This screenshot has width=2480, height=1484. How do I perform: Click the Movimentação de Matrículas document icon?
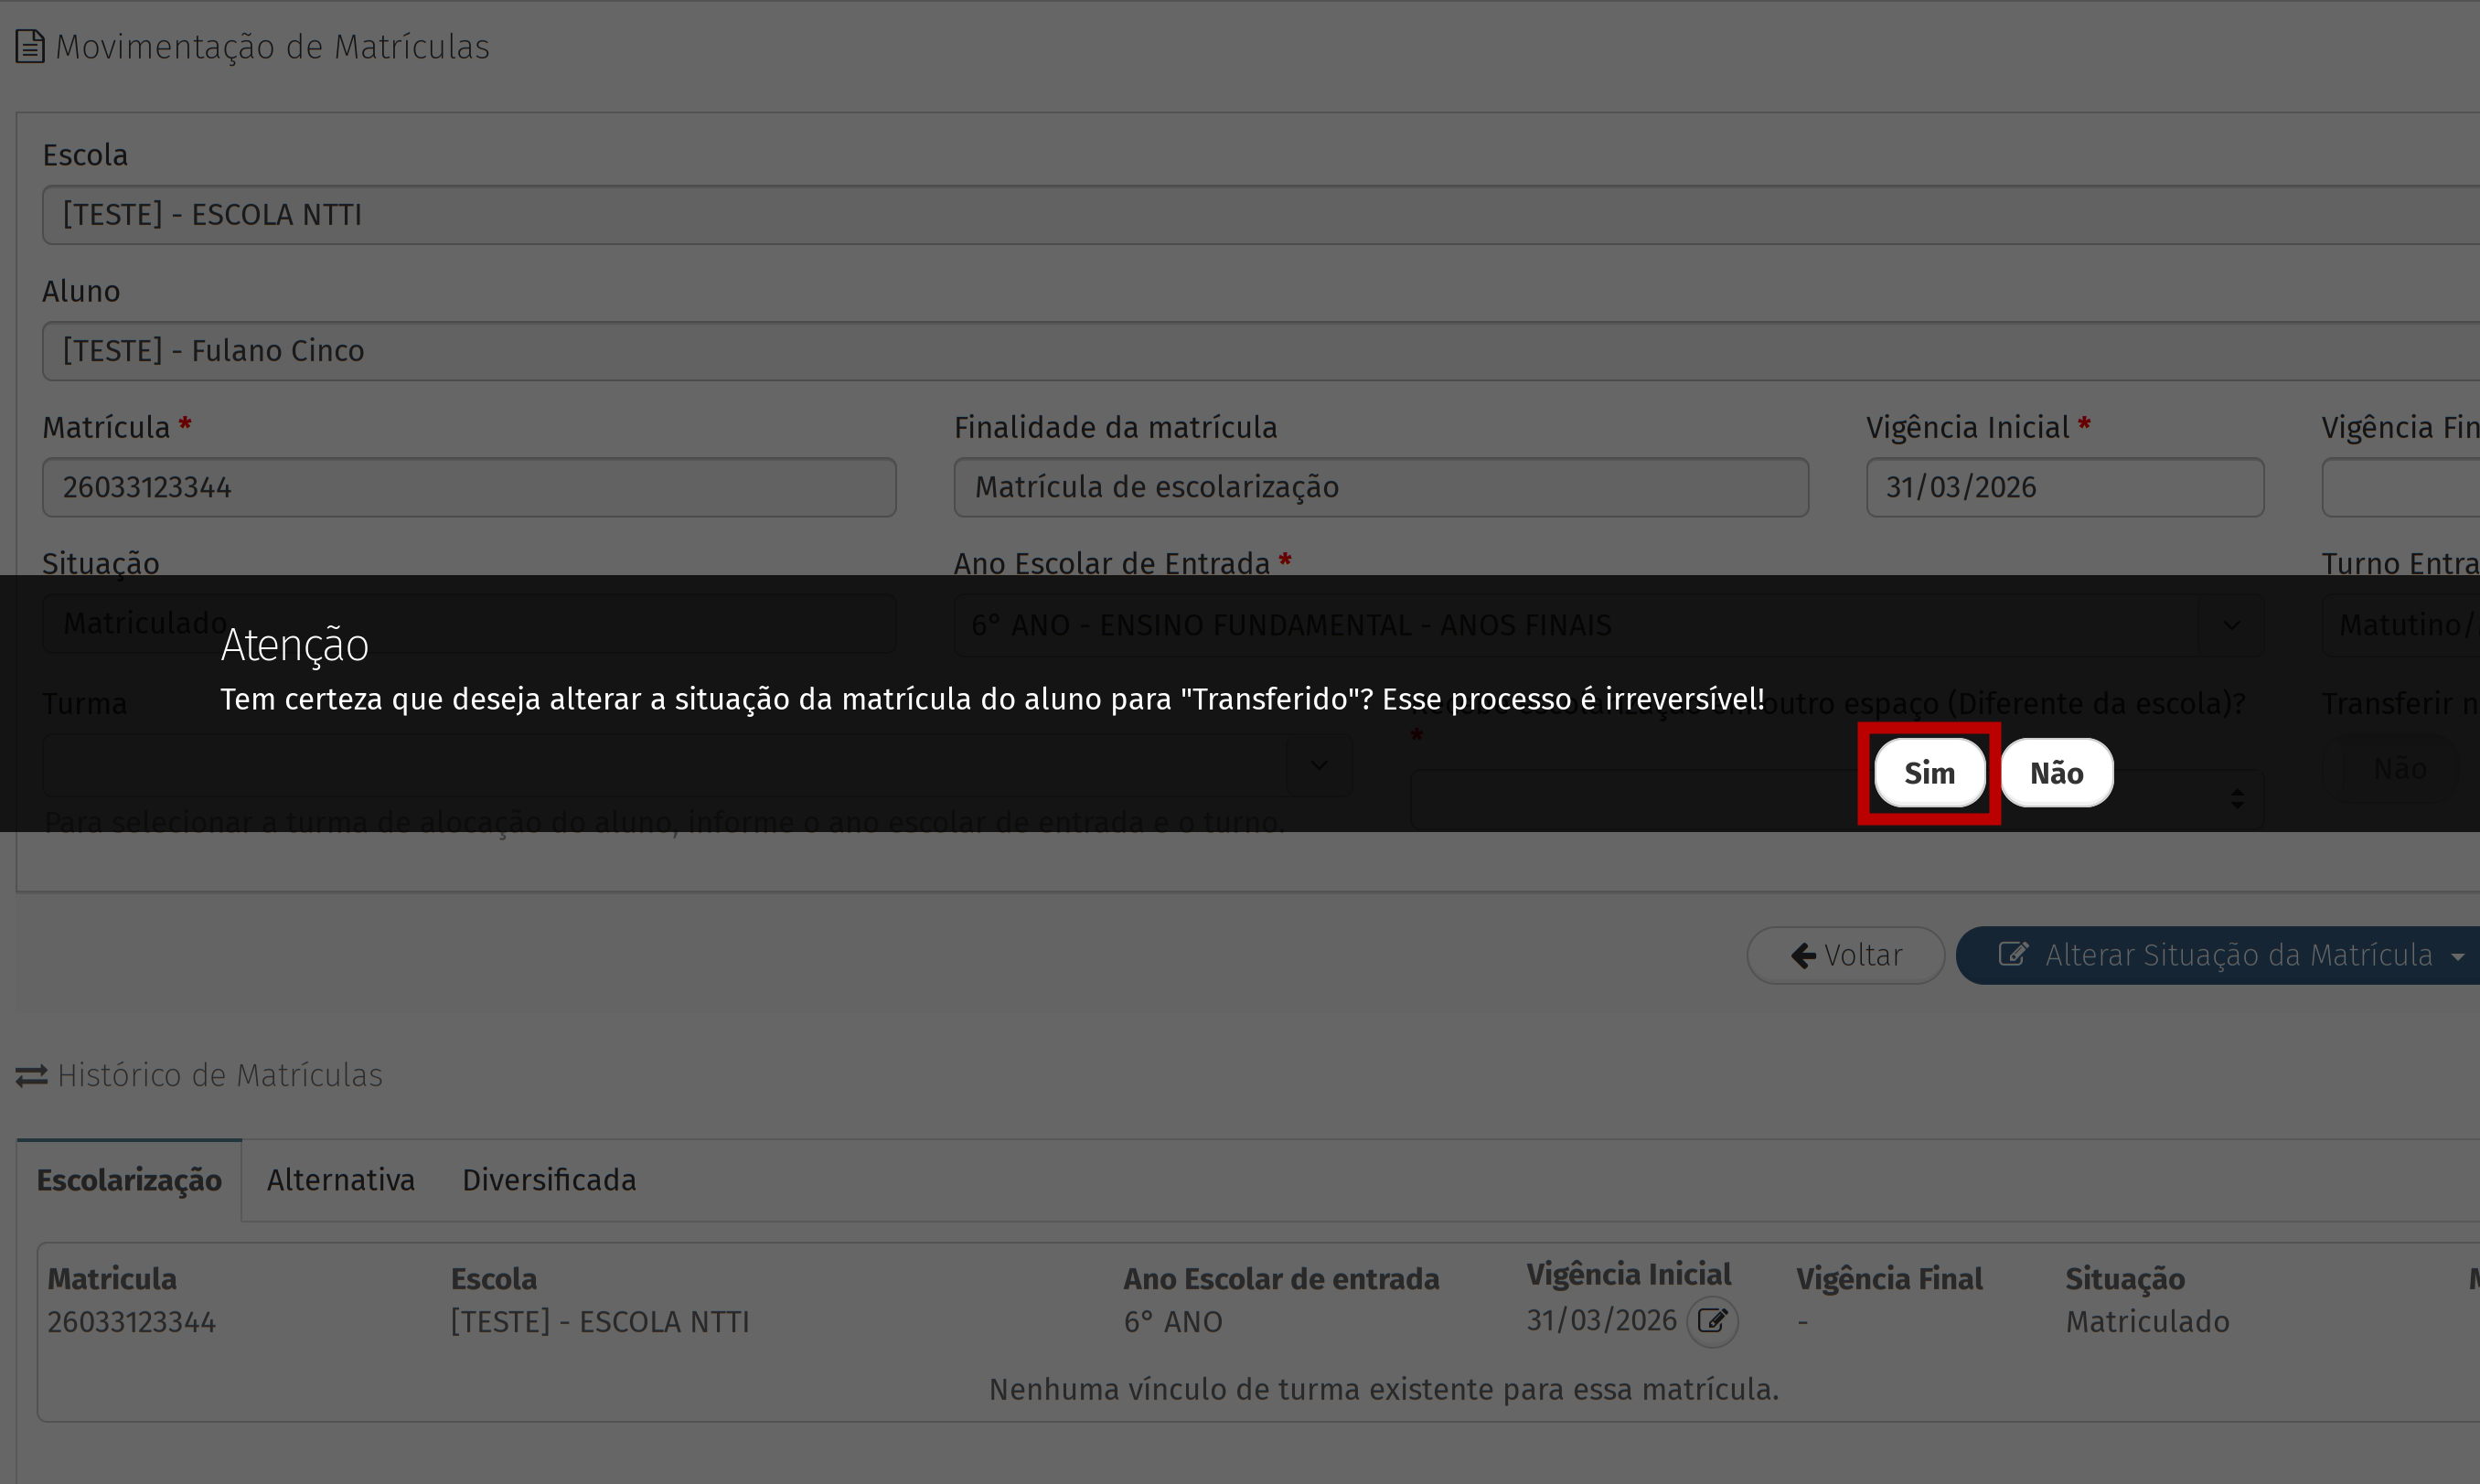(x=30, y=47)
